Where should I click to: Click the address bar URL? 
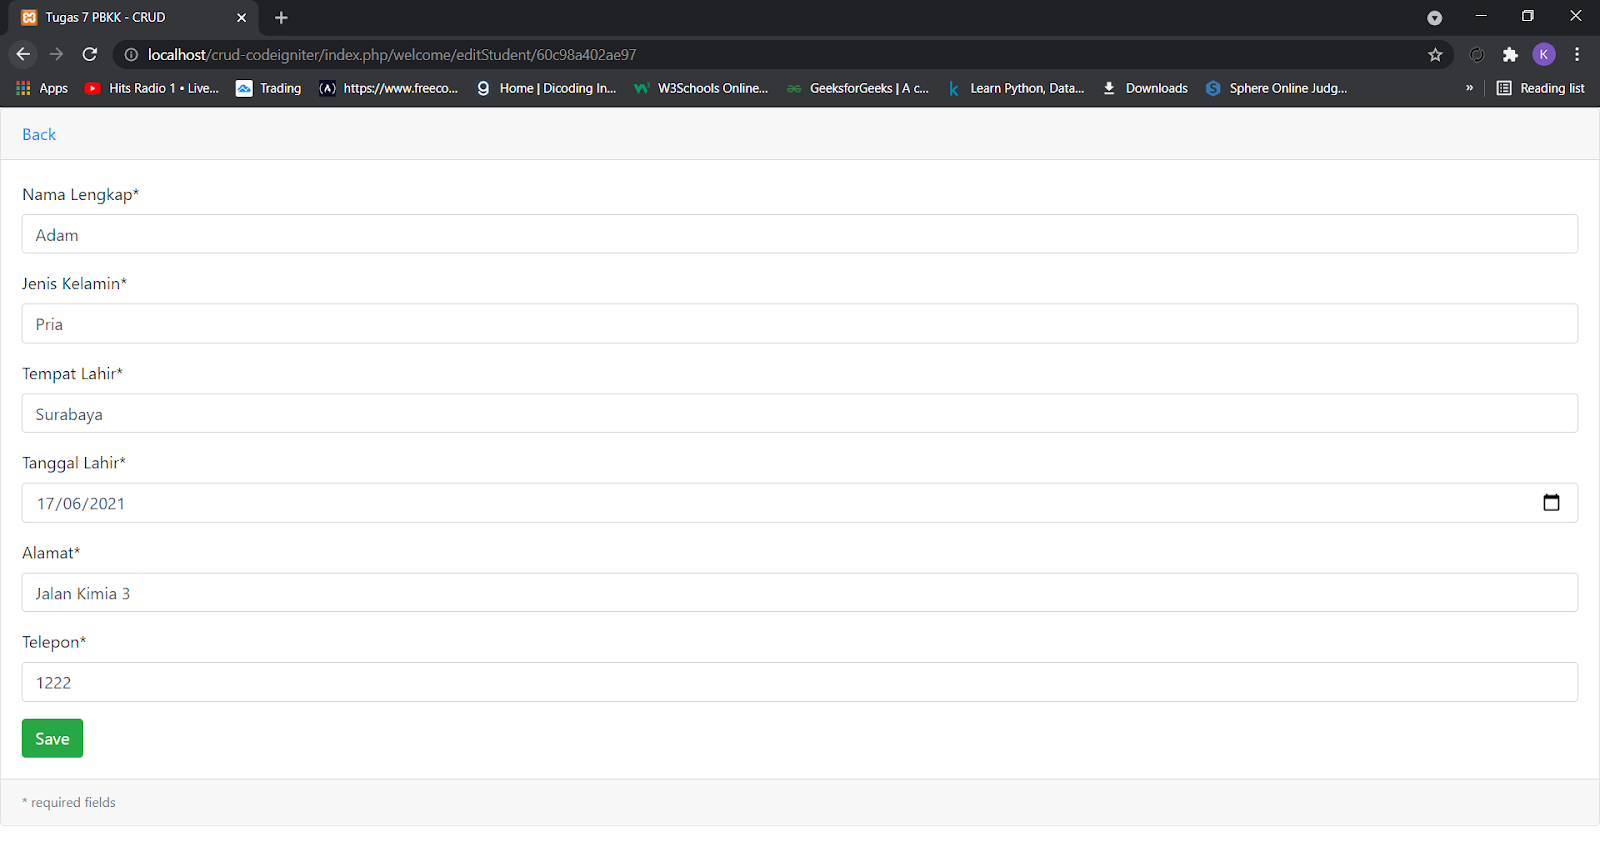pyautogui.click(x=392, y=55)
